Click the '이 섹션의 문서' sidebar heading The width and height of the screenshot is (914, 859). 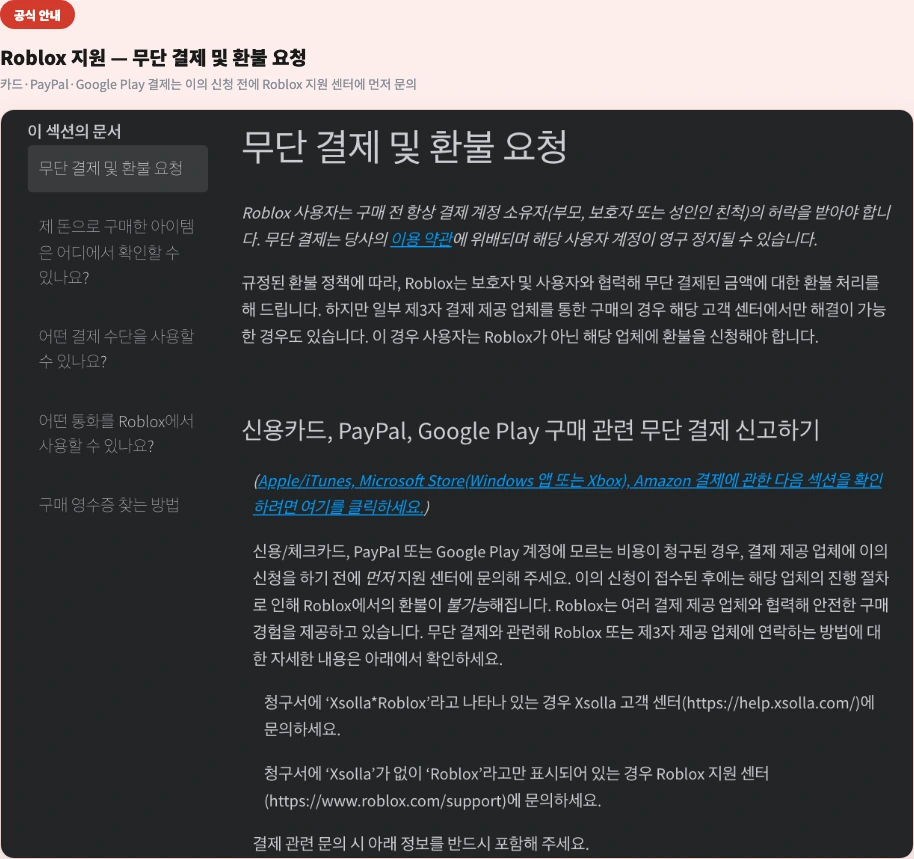[x=75, y=131]
